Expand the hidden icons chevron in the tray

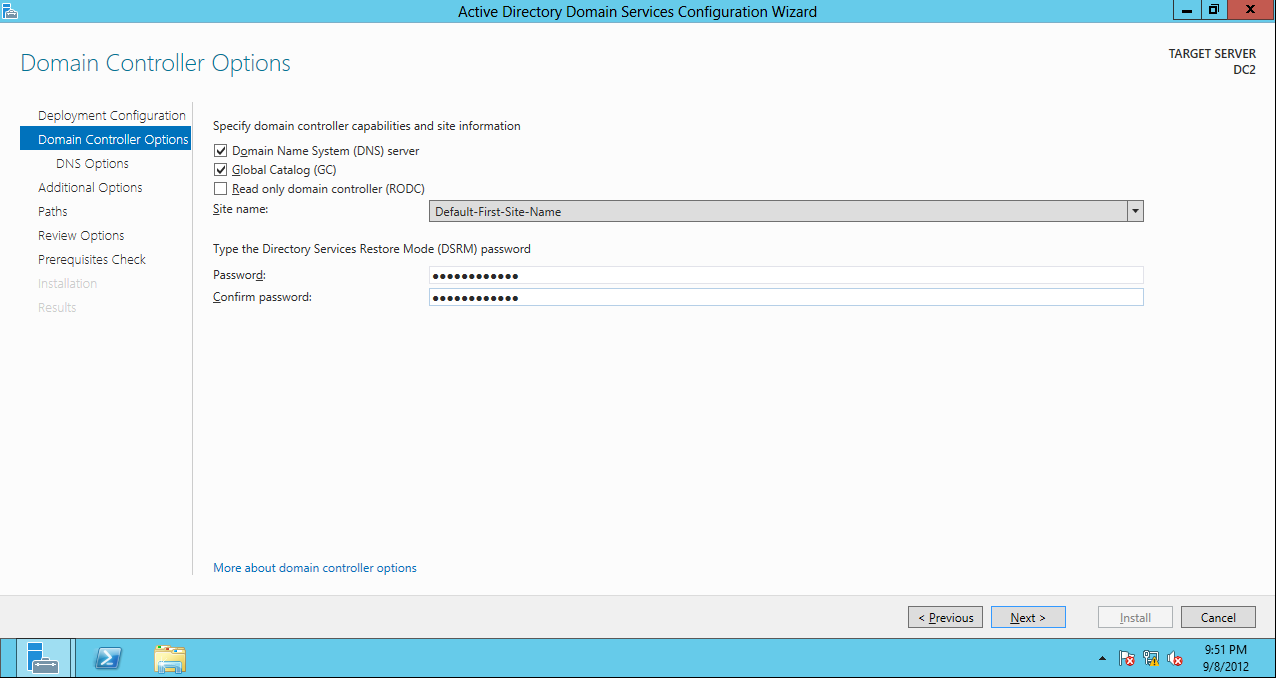click(1104, 659)
